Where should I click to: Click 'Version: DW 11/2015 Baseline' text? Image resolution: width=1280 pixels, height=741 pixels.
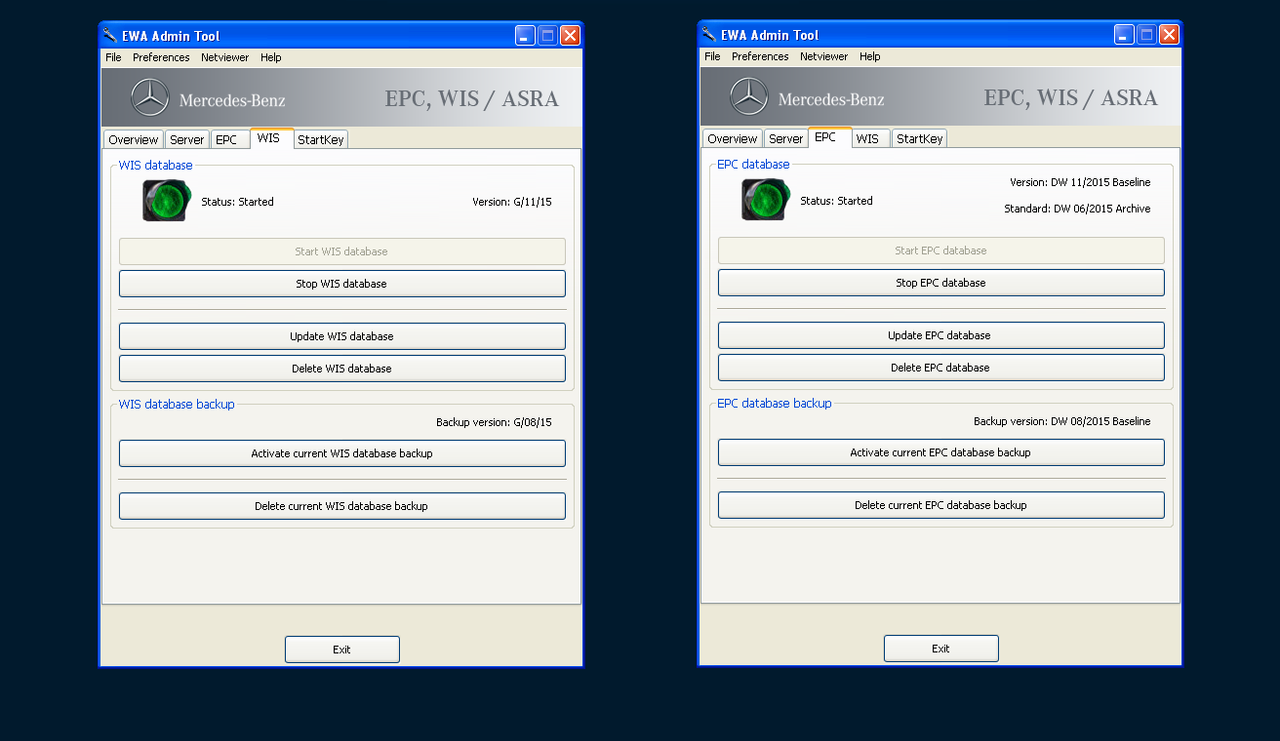1080,183
